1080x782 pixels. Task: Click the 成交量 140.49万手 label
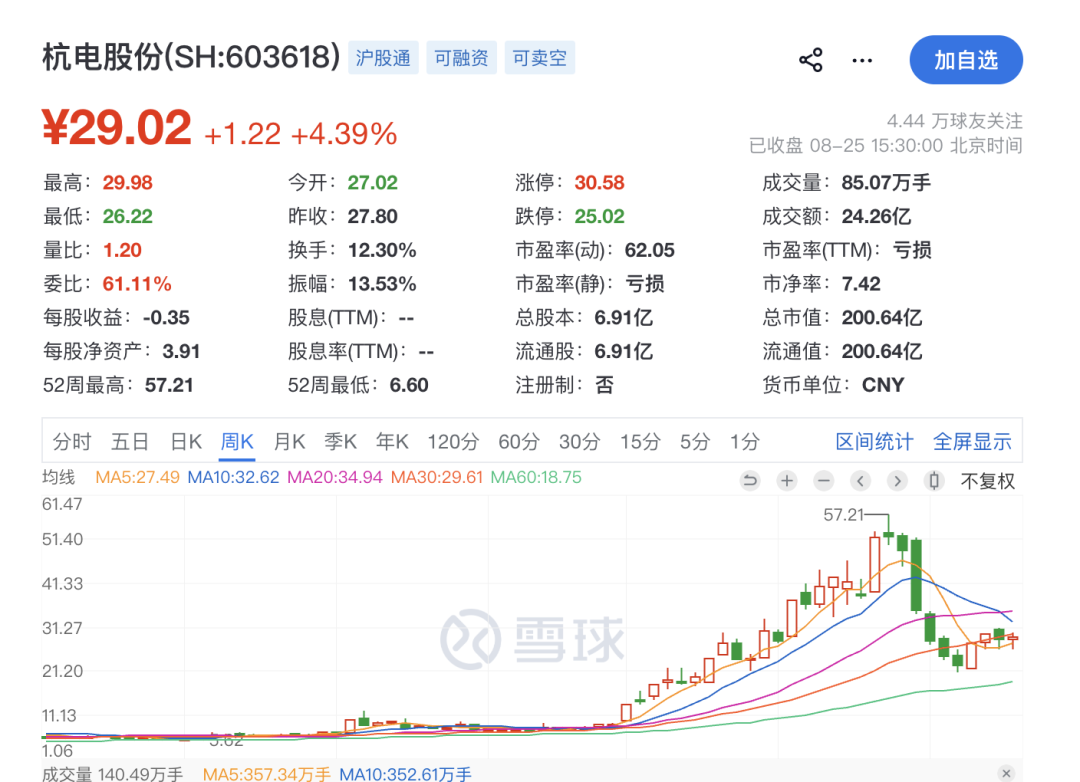point(112,774)
